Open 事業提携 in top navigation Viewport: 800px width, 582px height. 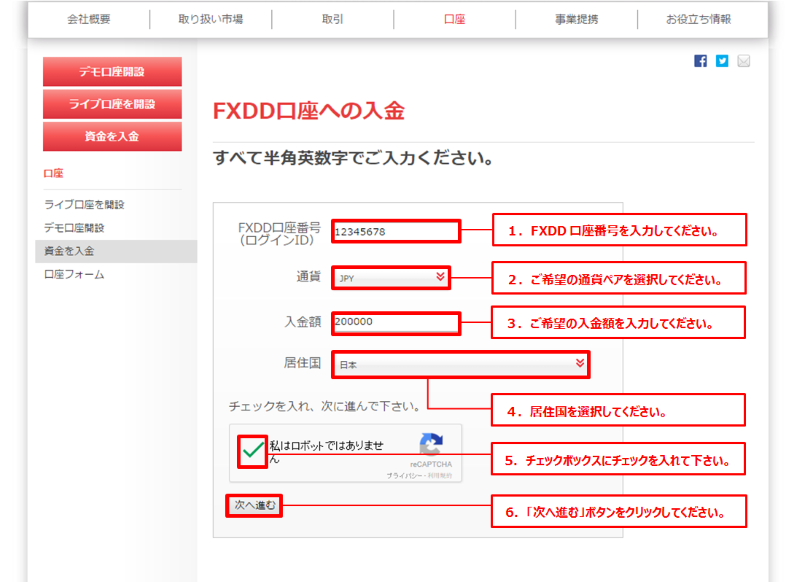pos(577,19)
